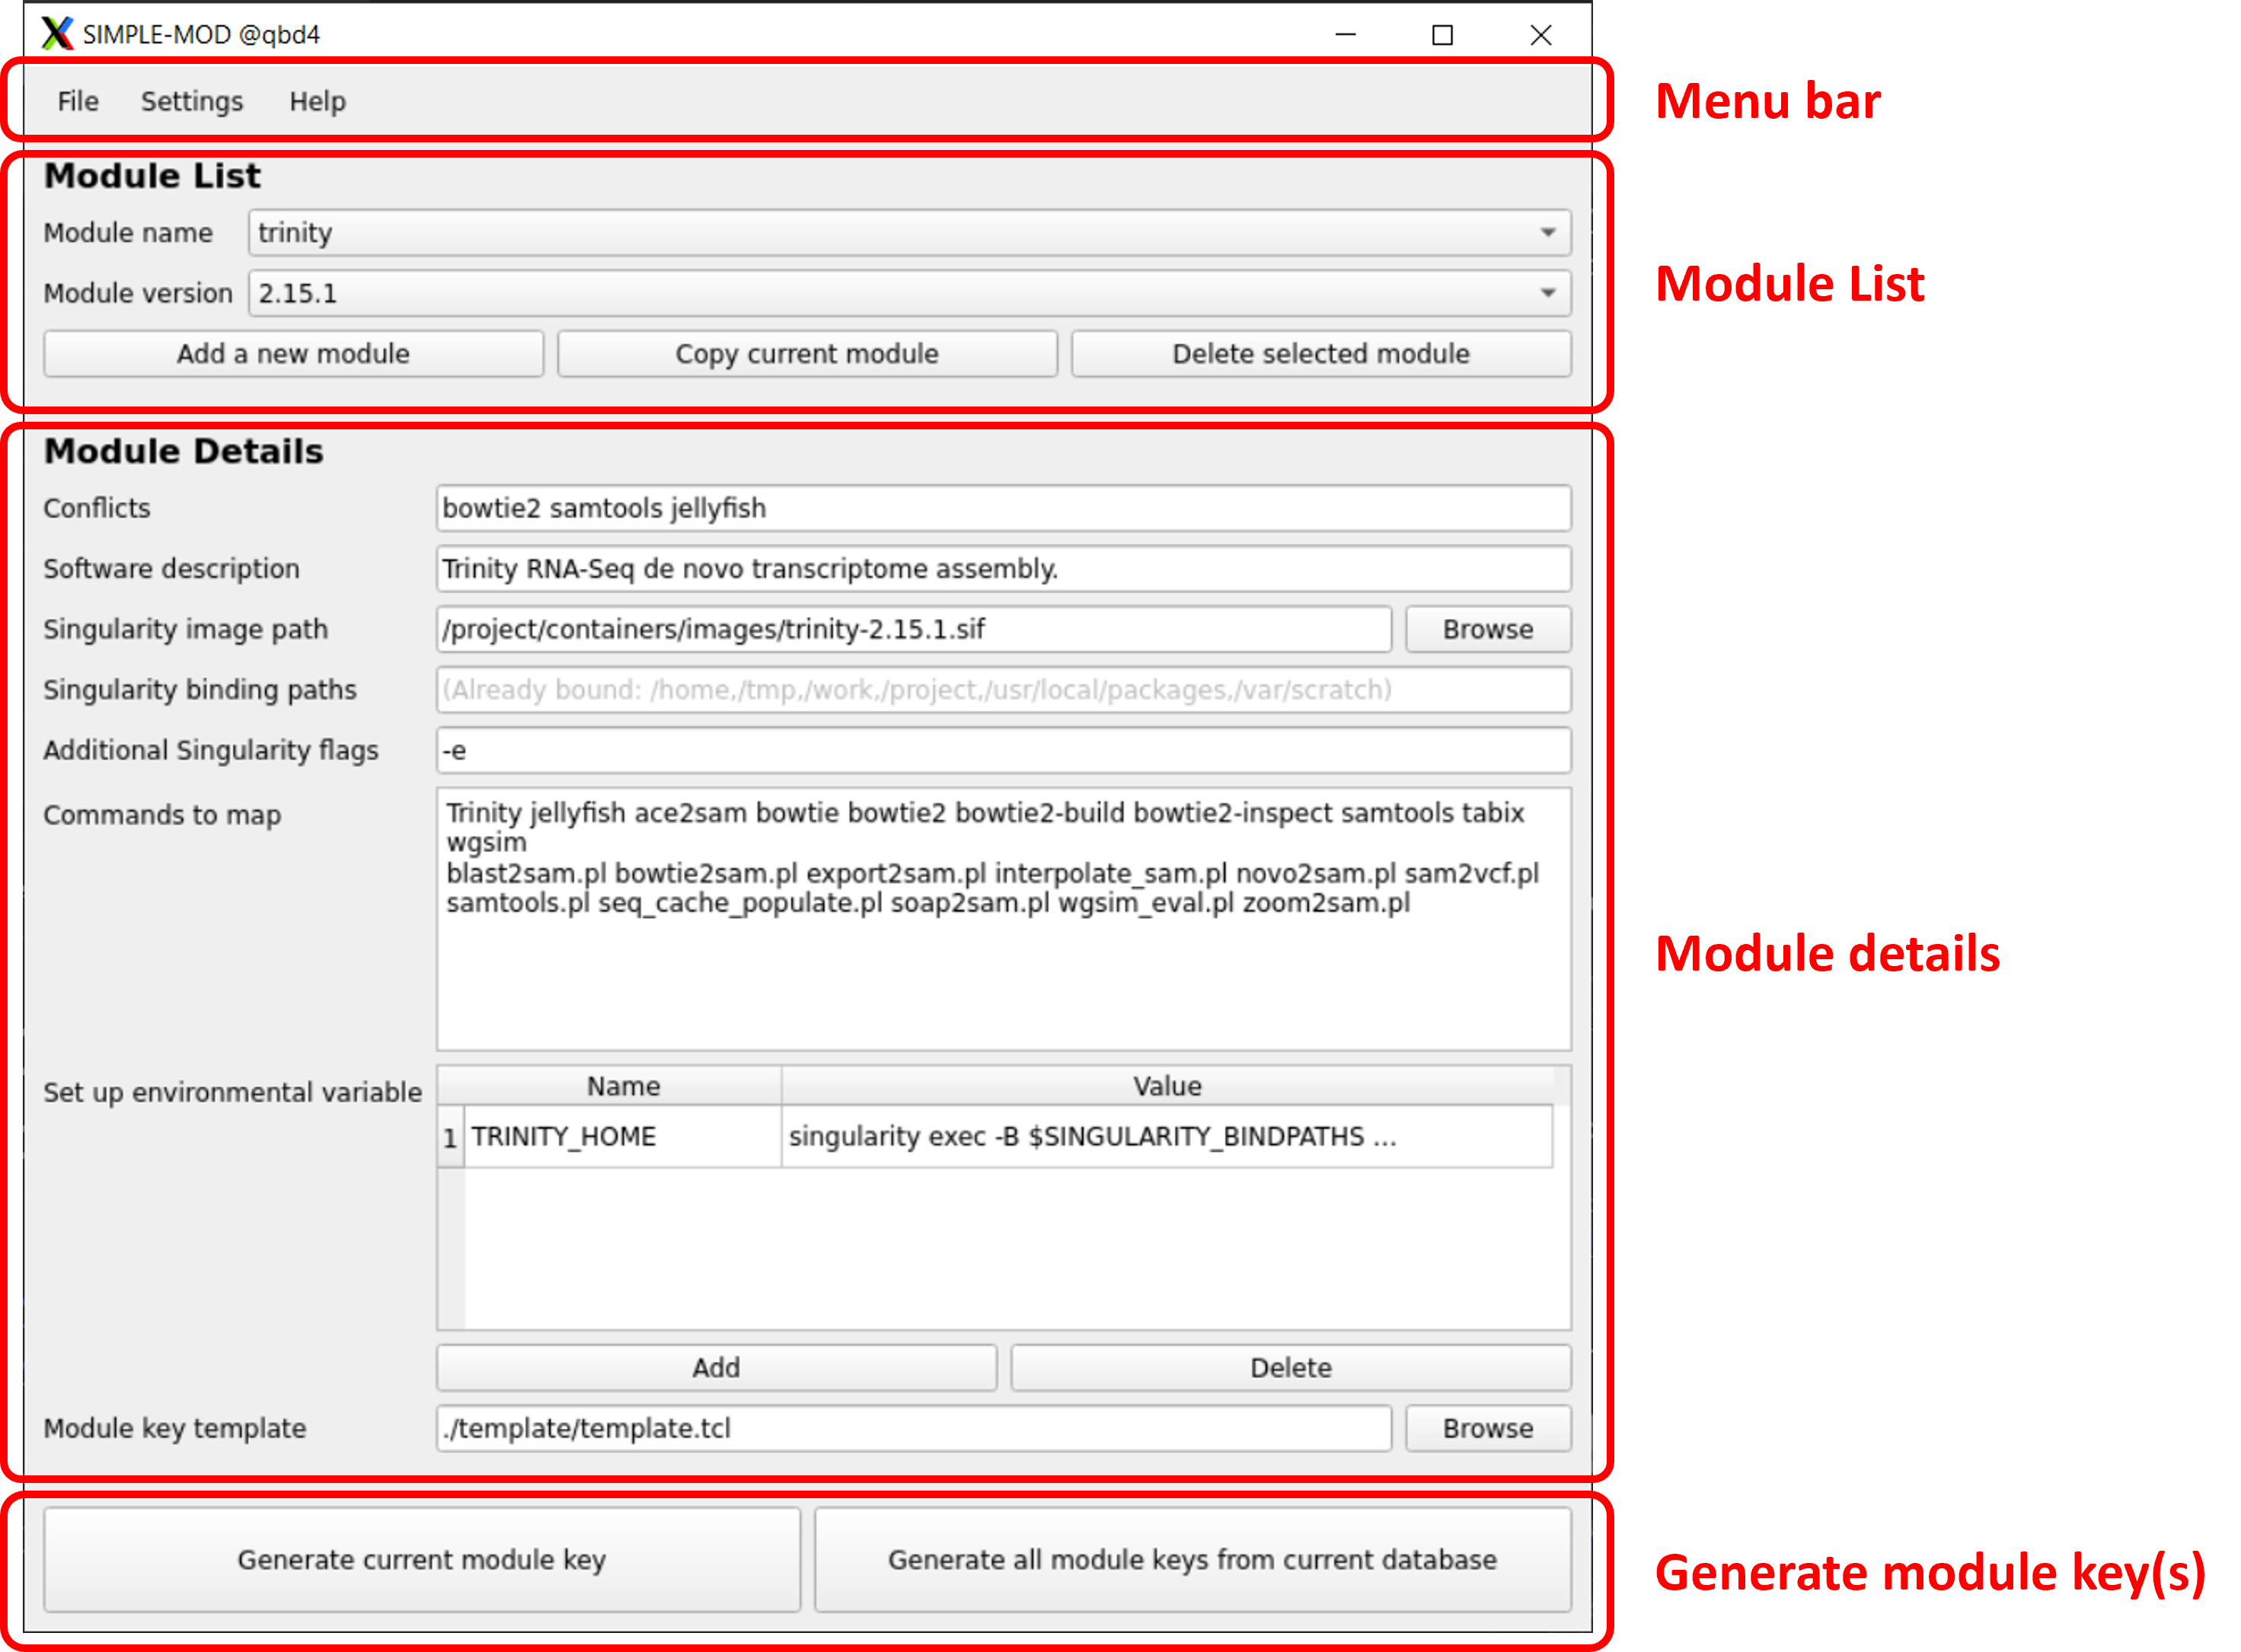Browse for Singularity image path

pos(1487,630)
